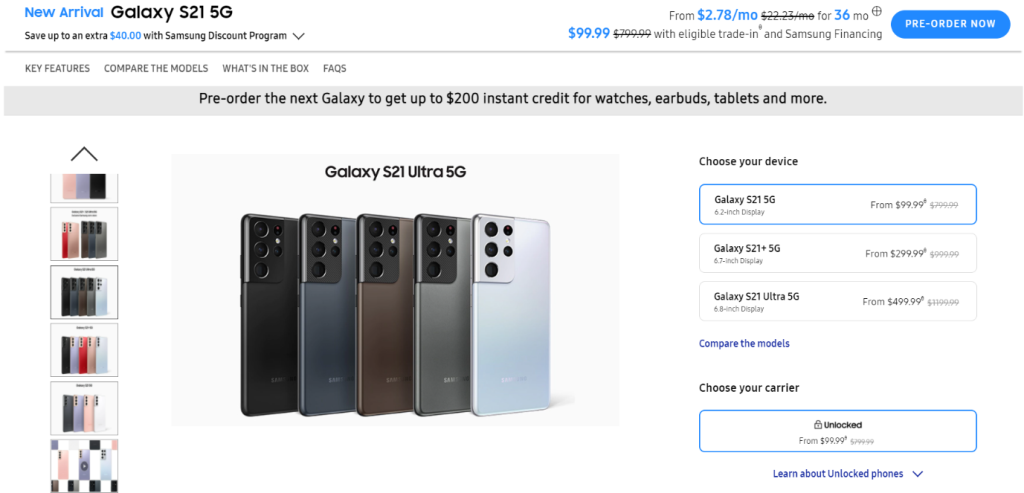
Task: Click the pink, violet, black phones thumbnail
Action: (84, 187)
